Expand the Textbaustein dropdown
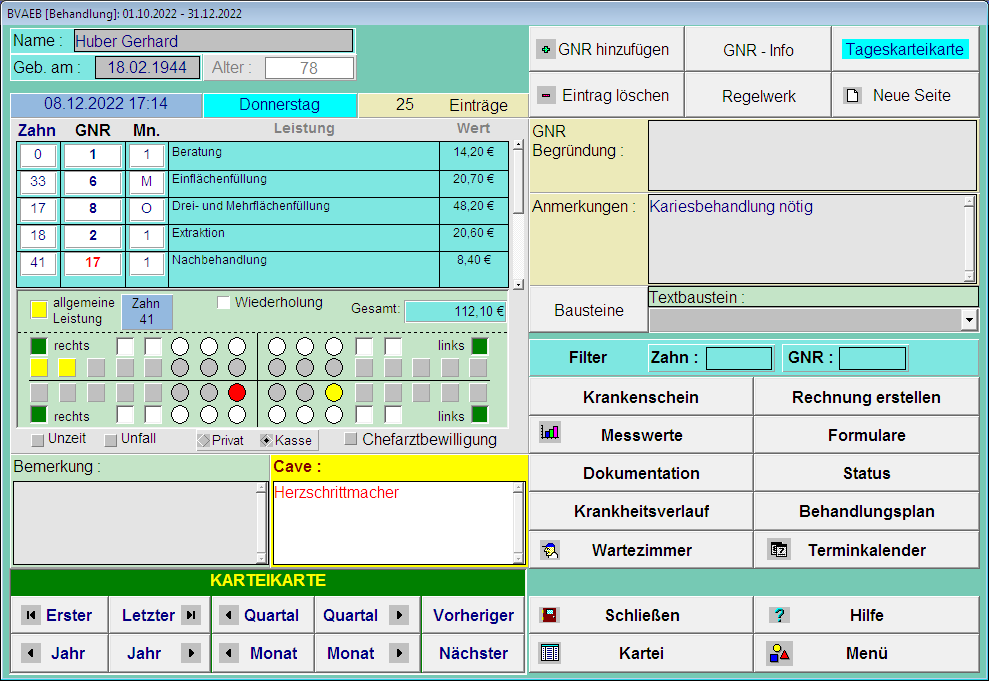The image size is (989, 681). [x=968, y=320]
